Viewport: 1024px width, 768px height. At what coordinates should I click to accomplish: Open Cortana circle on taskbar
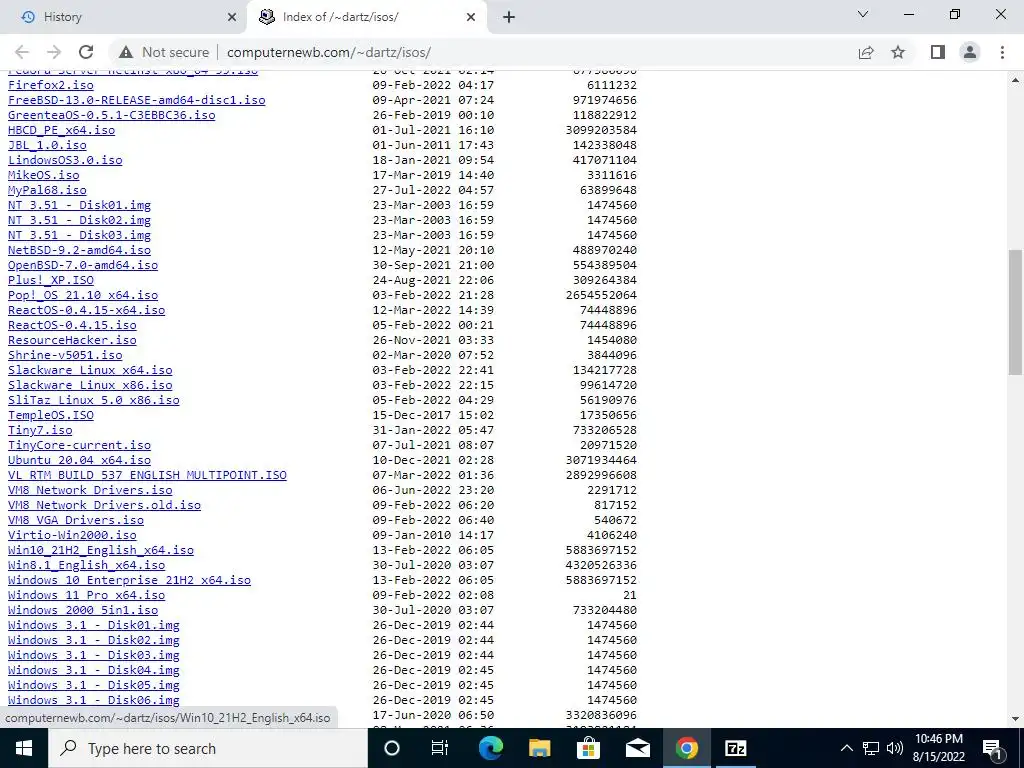(392, 748)
